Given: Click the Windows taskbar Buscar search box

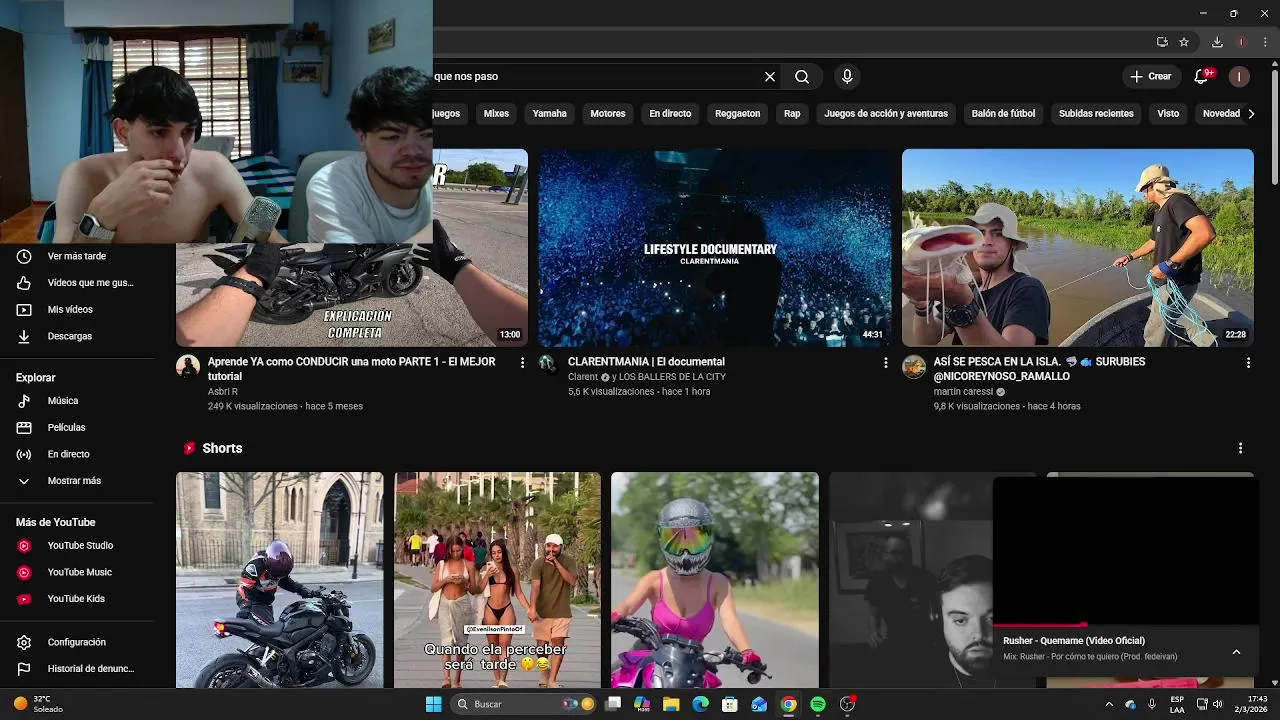Looking at the screenshot, I should (524, 704).
